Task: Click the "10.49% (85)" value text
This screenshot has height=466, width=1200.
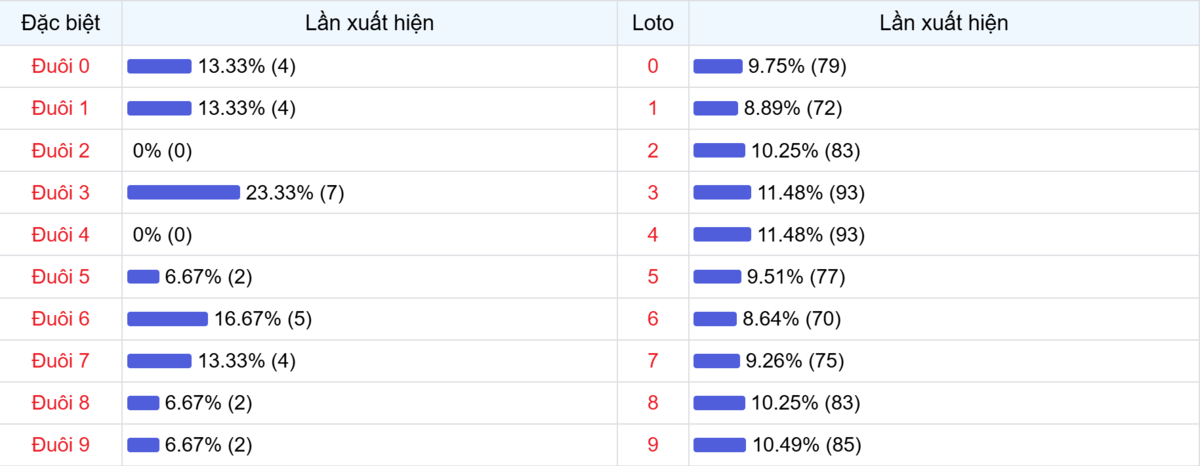Action: (806, 444)
